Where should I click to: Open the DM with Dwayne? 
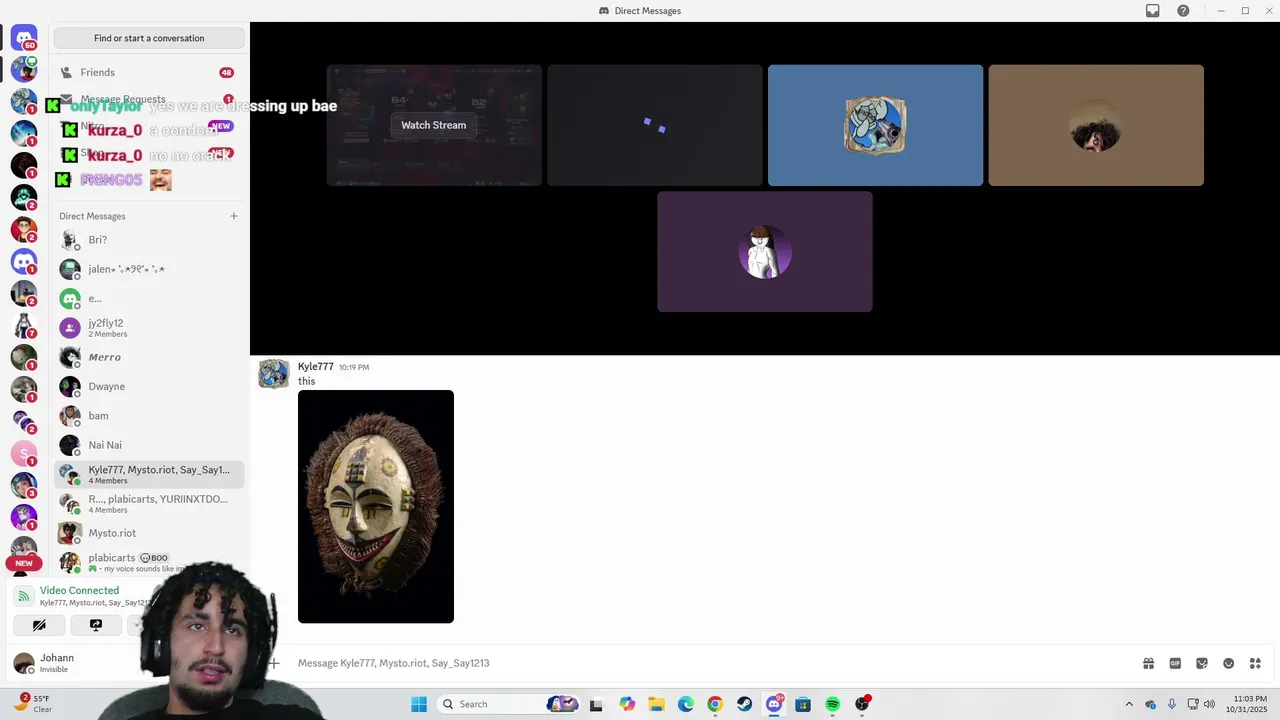coord(149,386)
